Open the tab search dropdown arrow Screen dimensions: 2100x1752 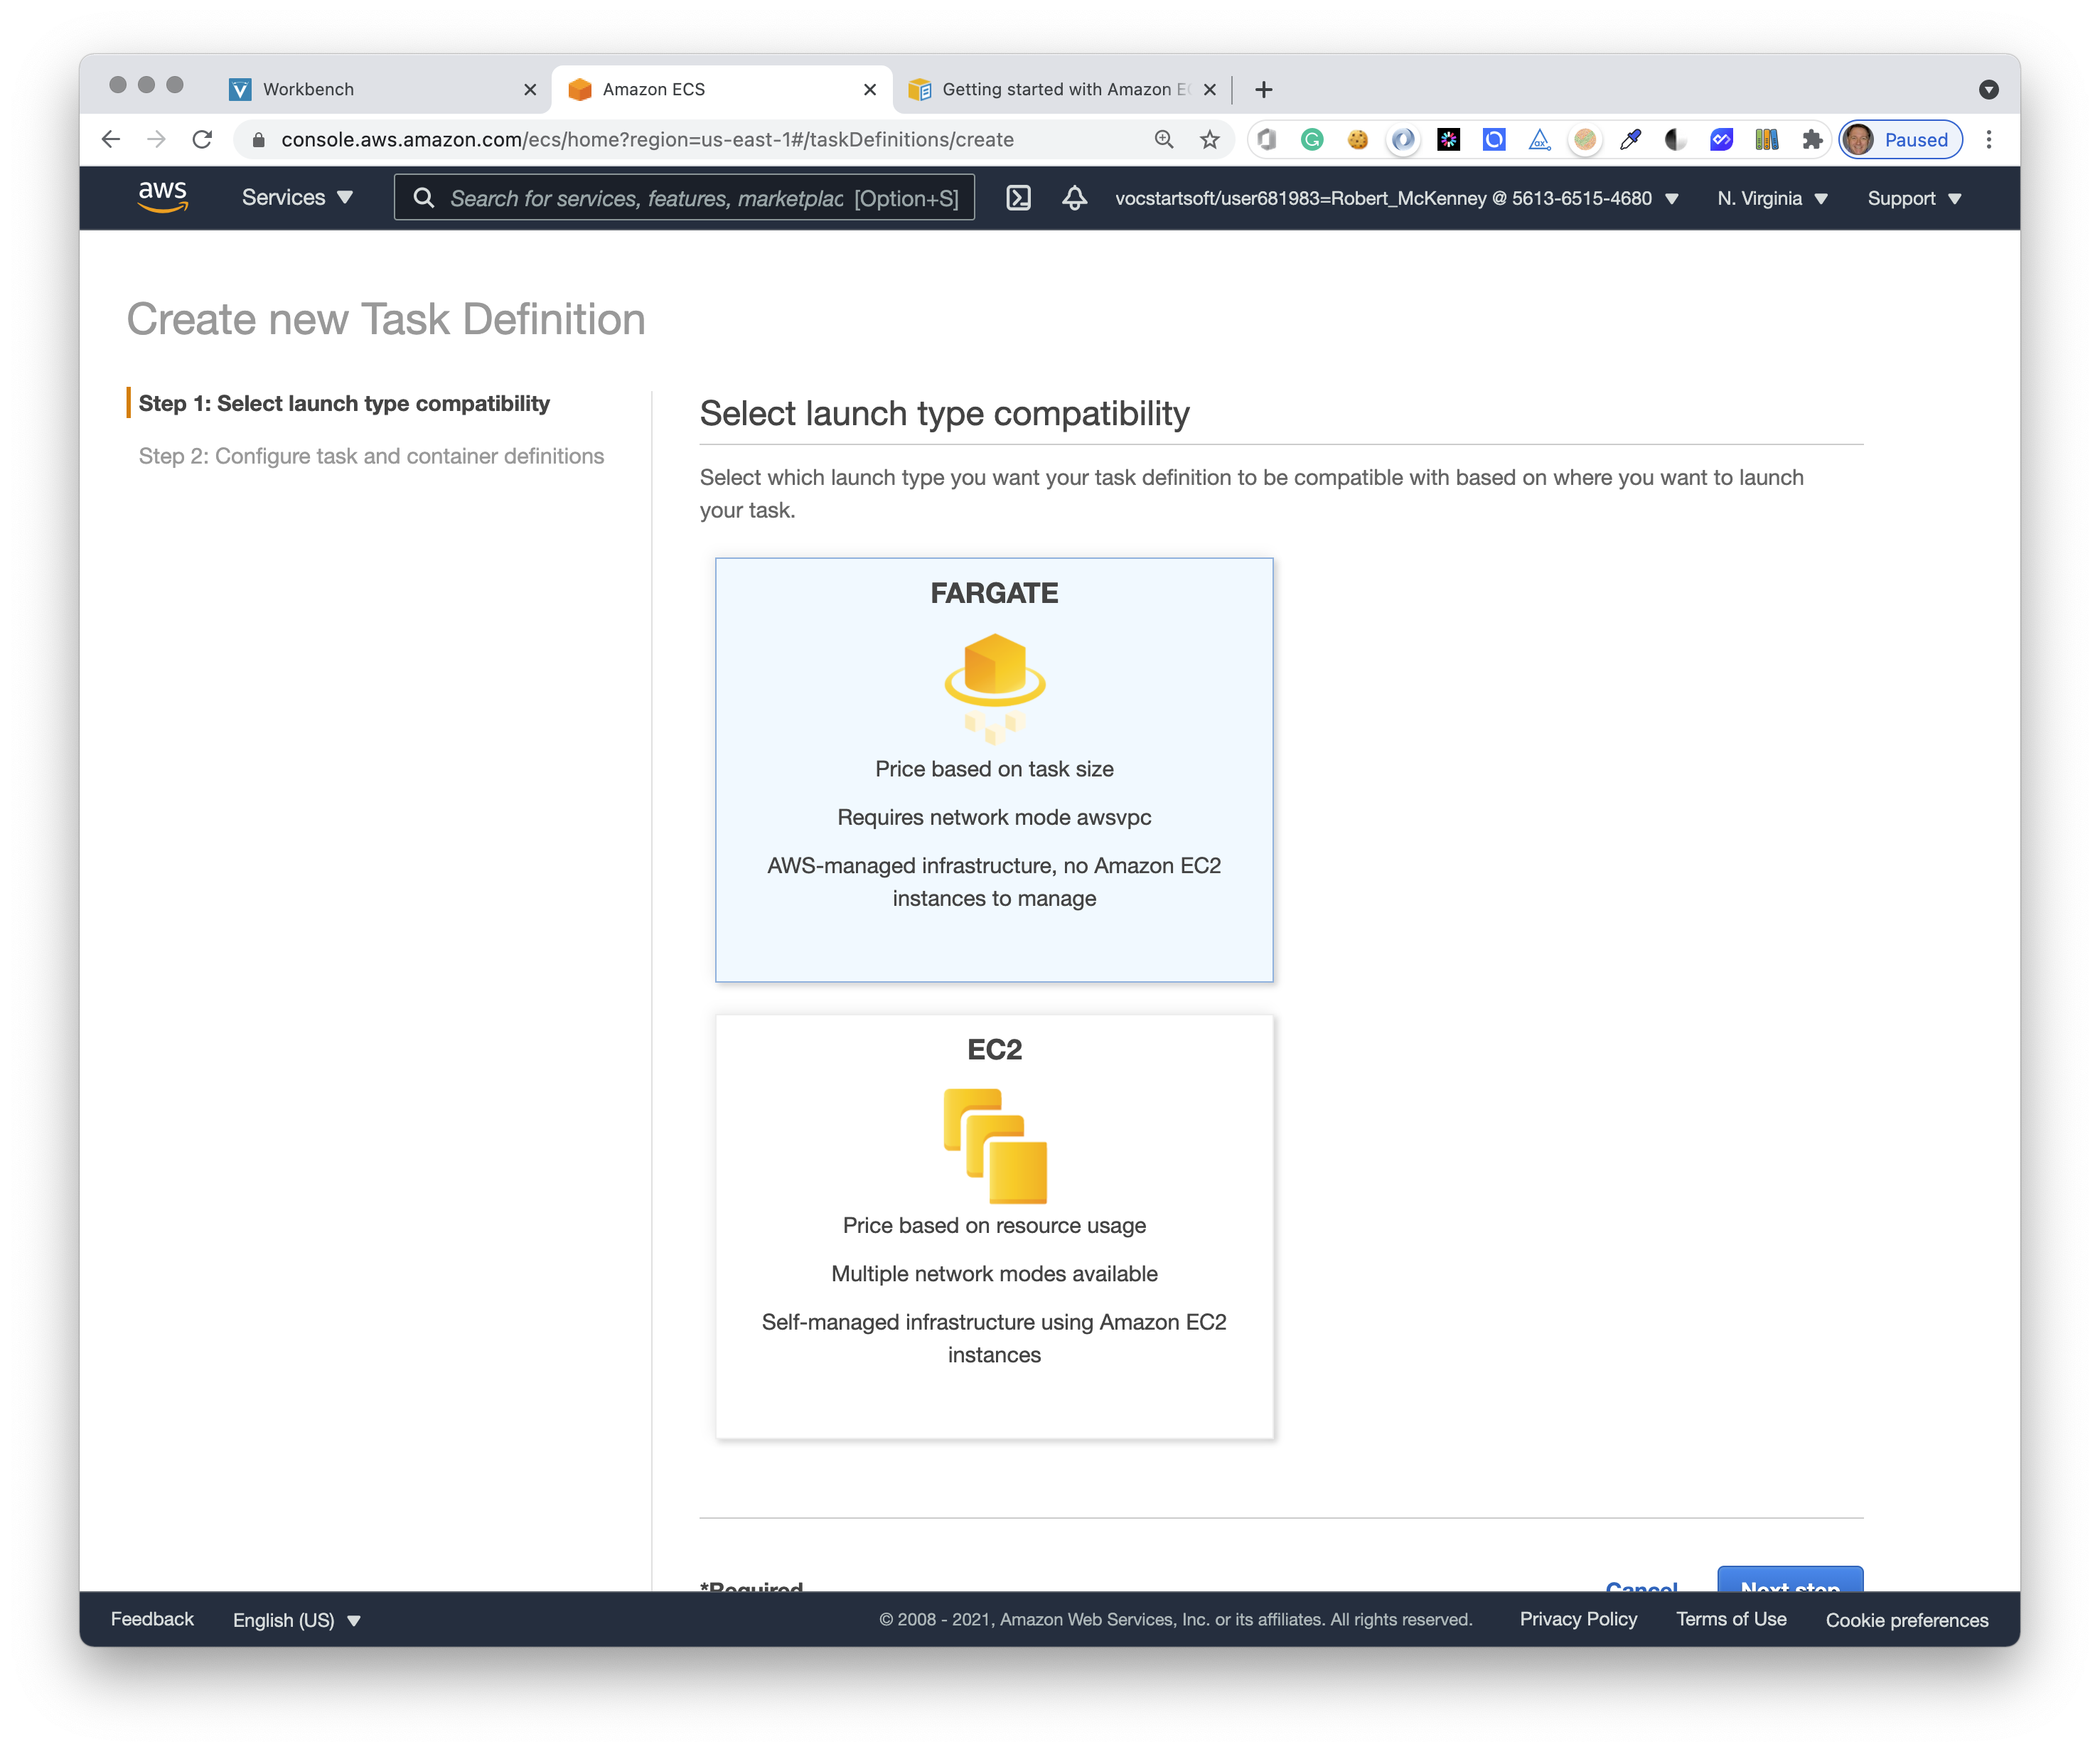pos(1988,89)
